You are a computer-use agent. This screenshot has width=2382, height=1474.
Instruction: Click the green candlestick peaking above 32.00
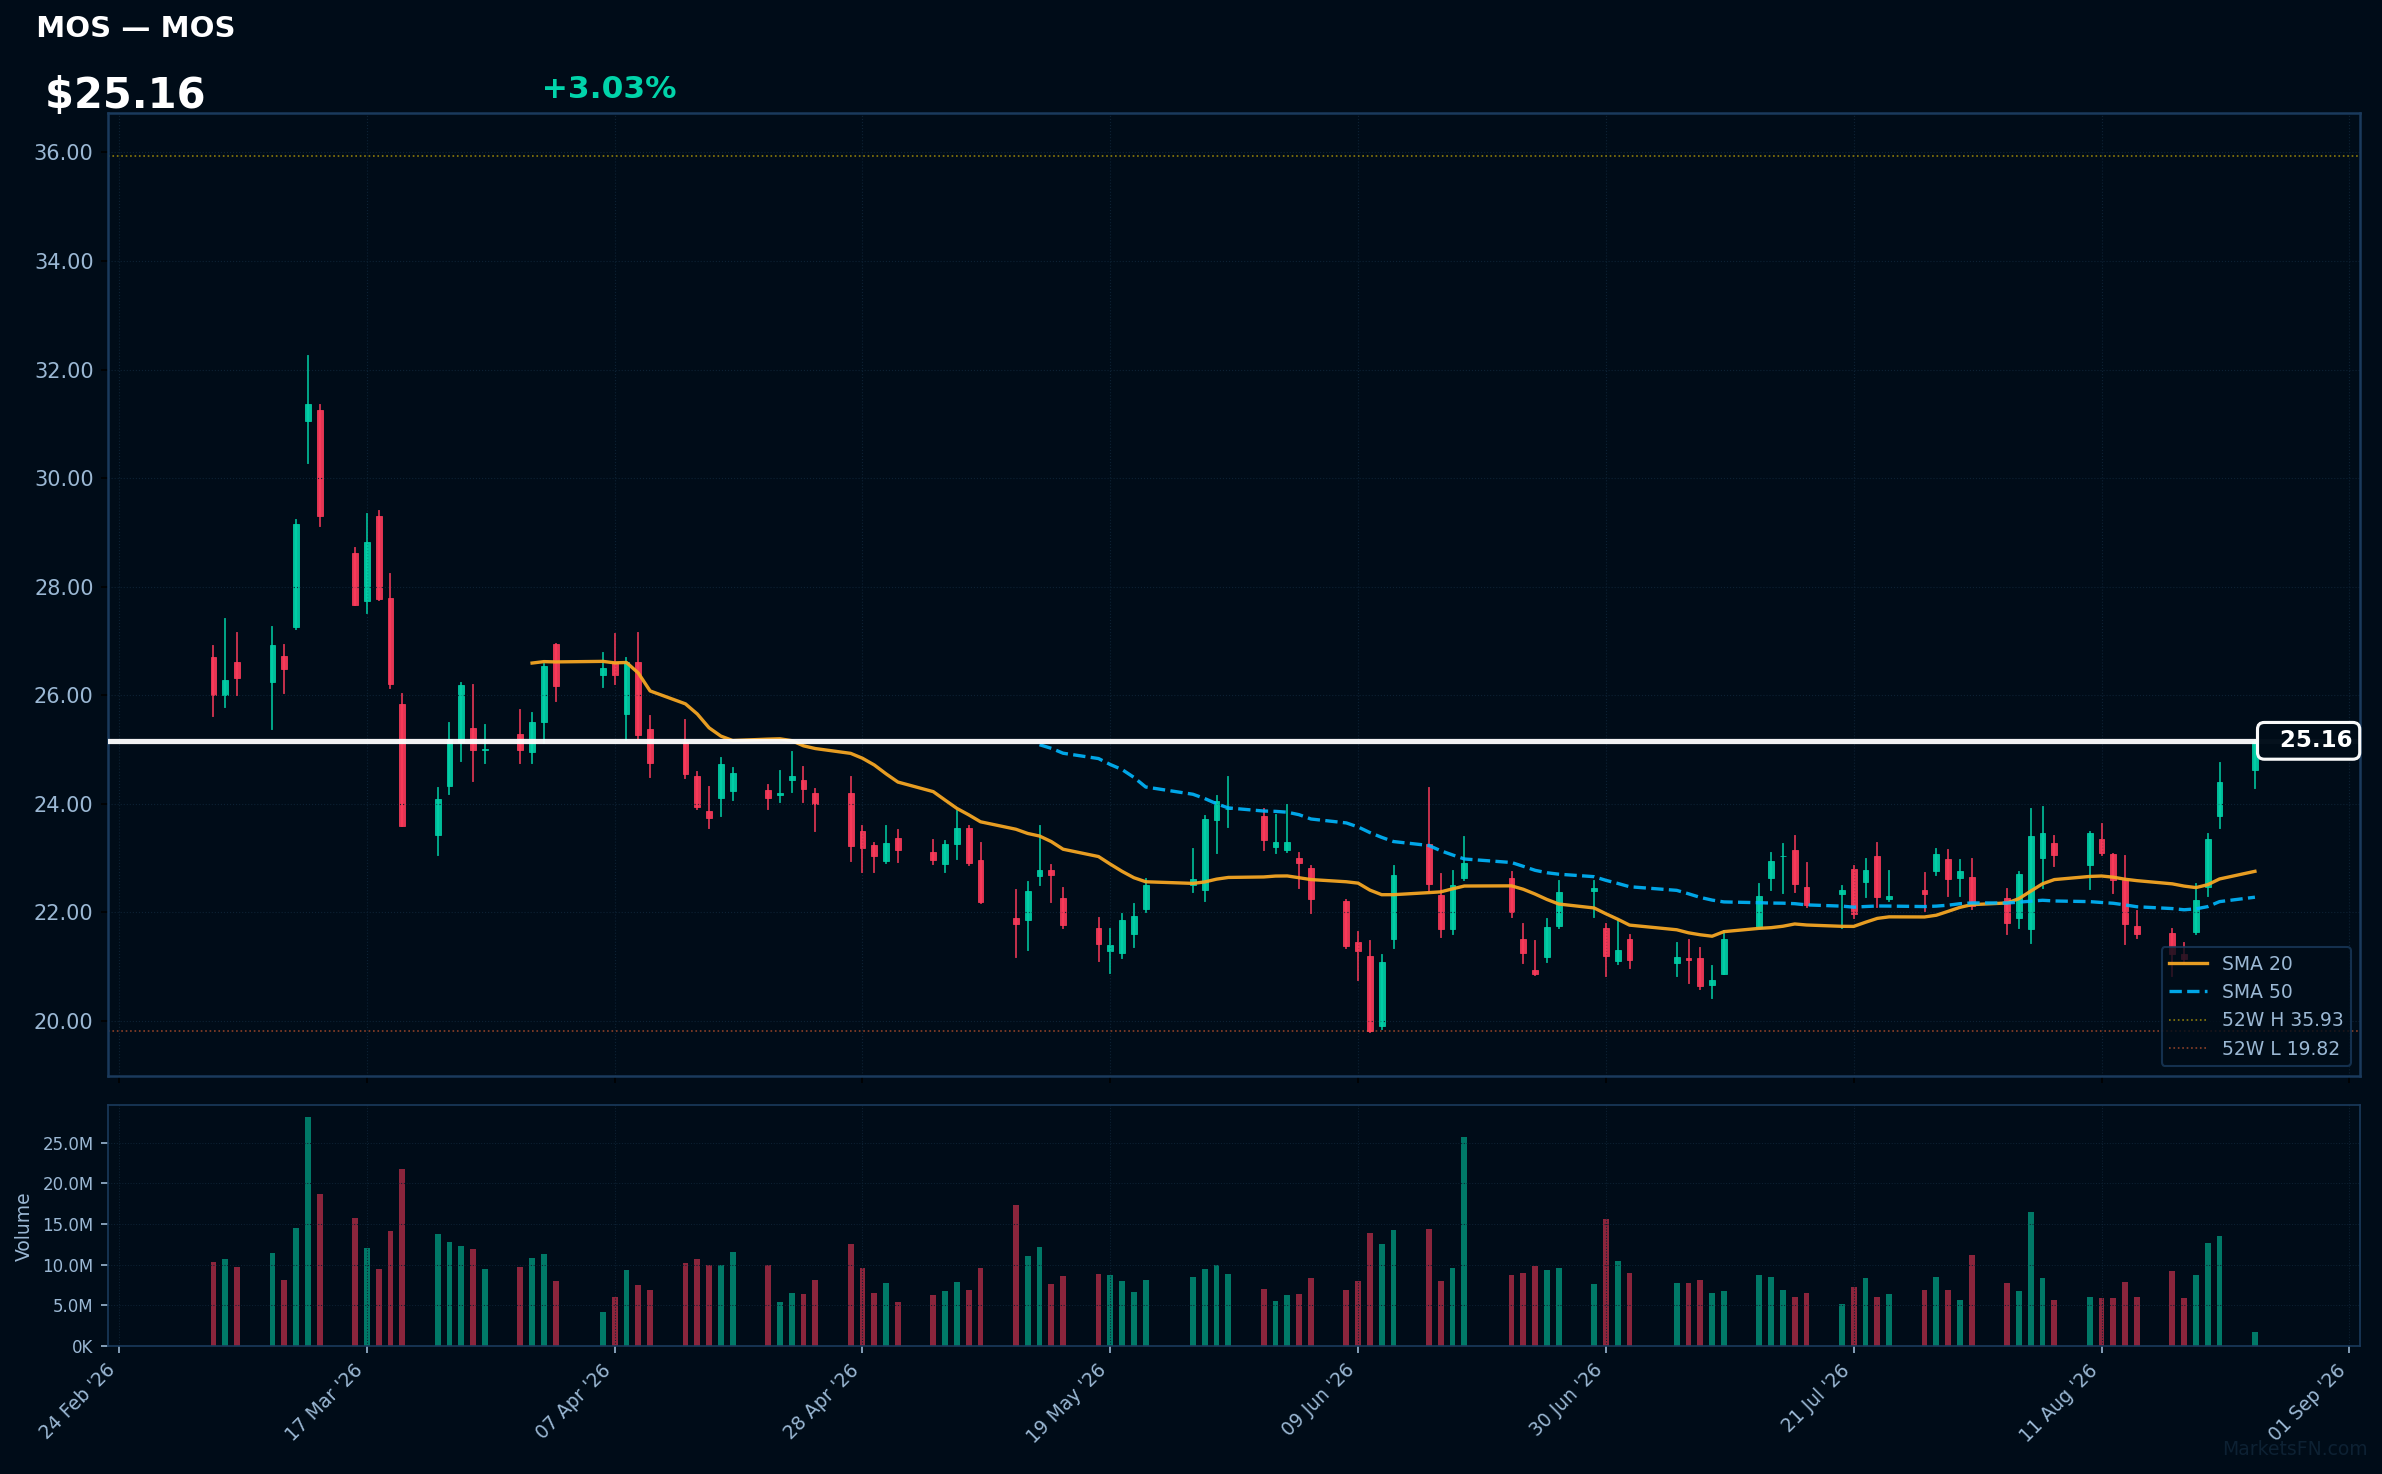308,412
